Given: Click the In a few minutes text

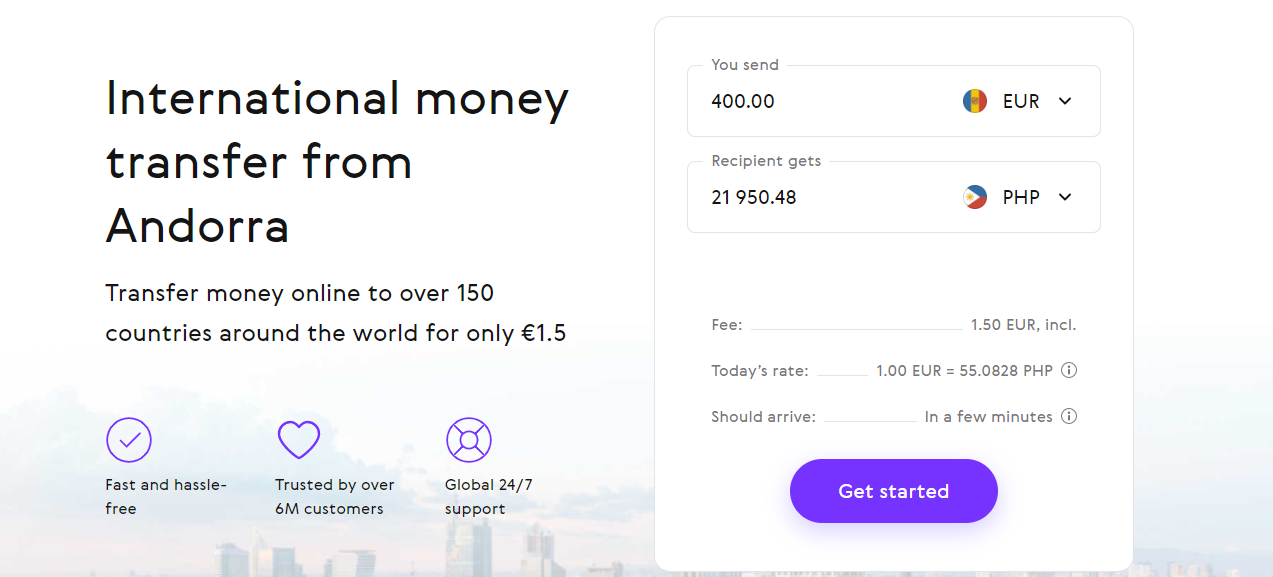Looking at the screenshot, I should click(989, 416).
